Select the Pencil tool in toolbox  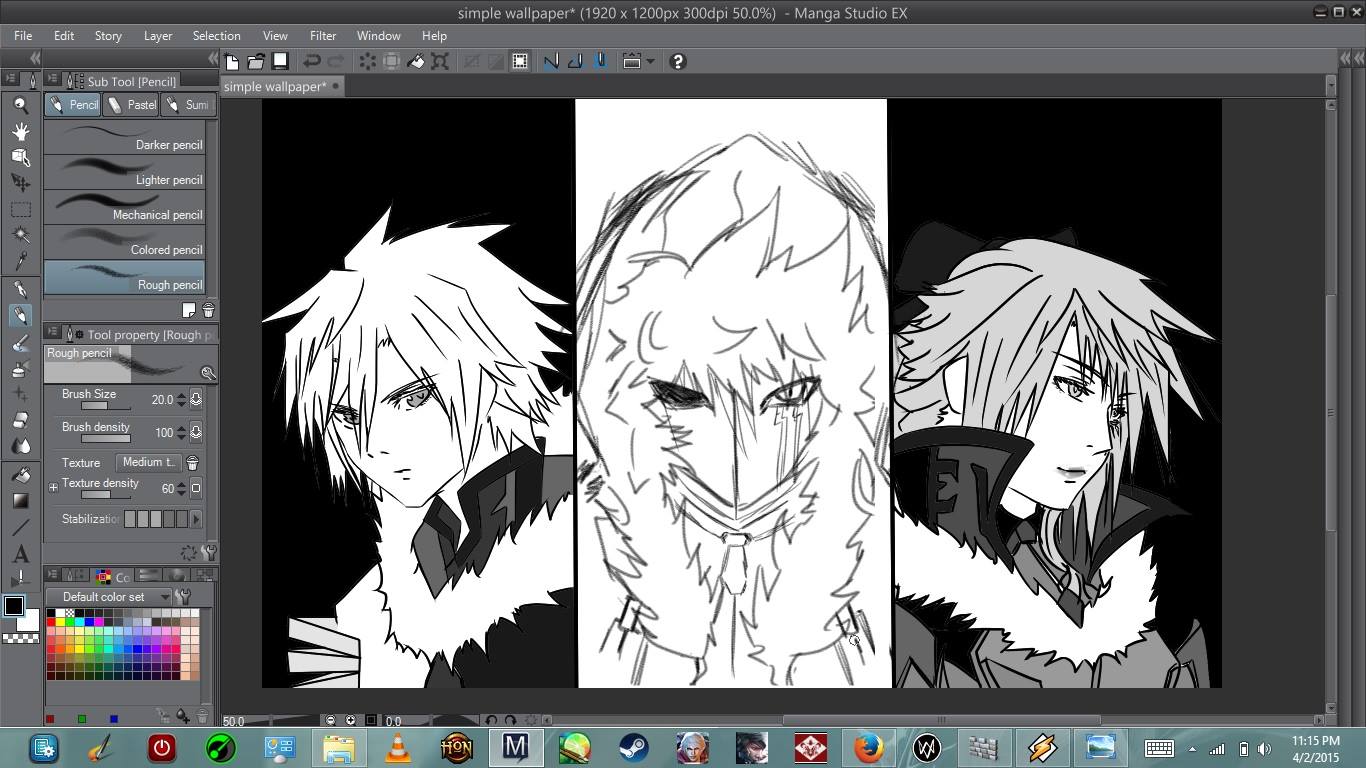[x=20, y=315]
